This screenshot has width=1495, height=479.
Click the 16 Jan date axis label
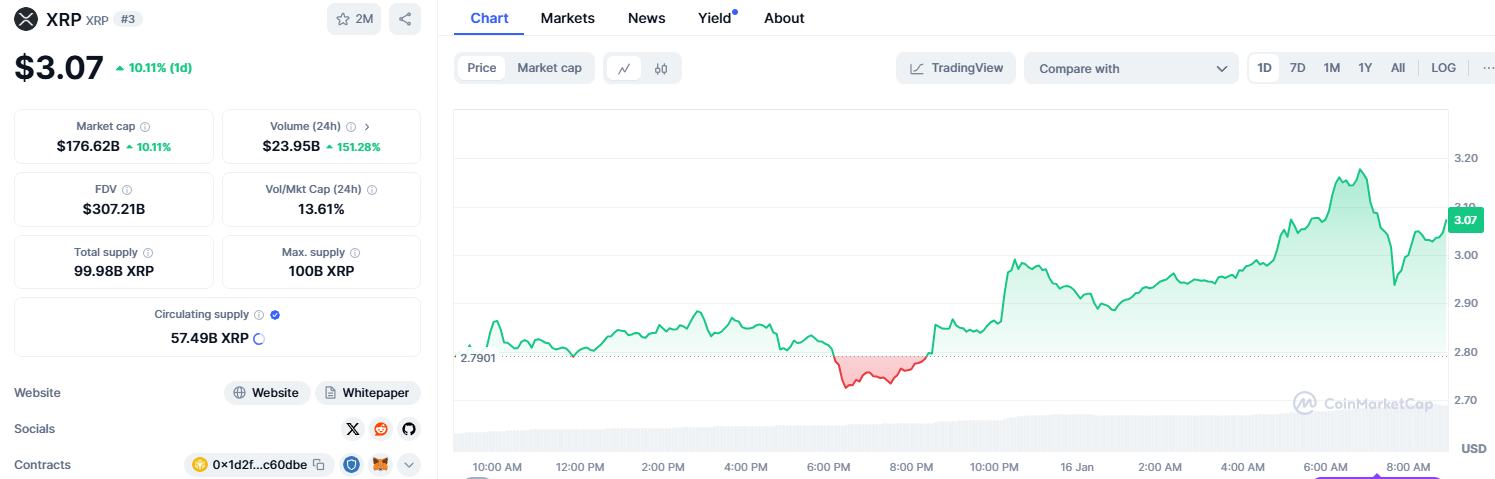pyautogui.click(x=1077, y=467)
